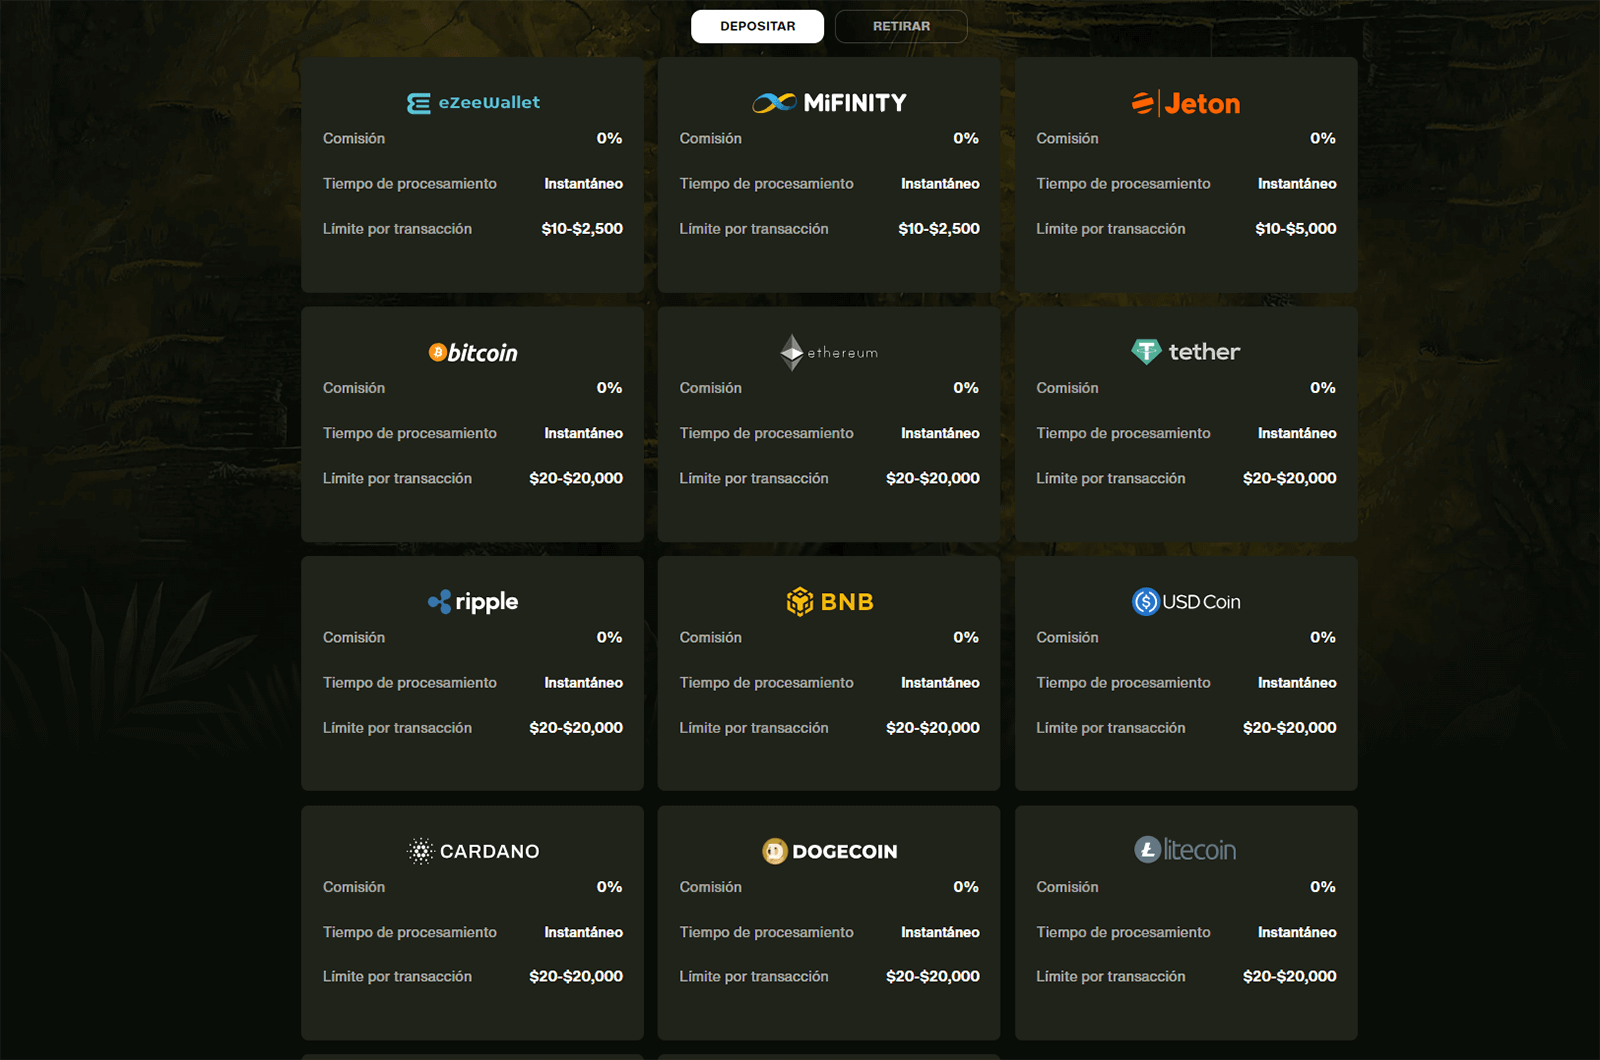
Task: Select the BNB $20-$20,000 limit value
Action: [933, 728]
